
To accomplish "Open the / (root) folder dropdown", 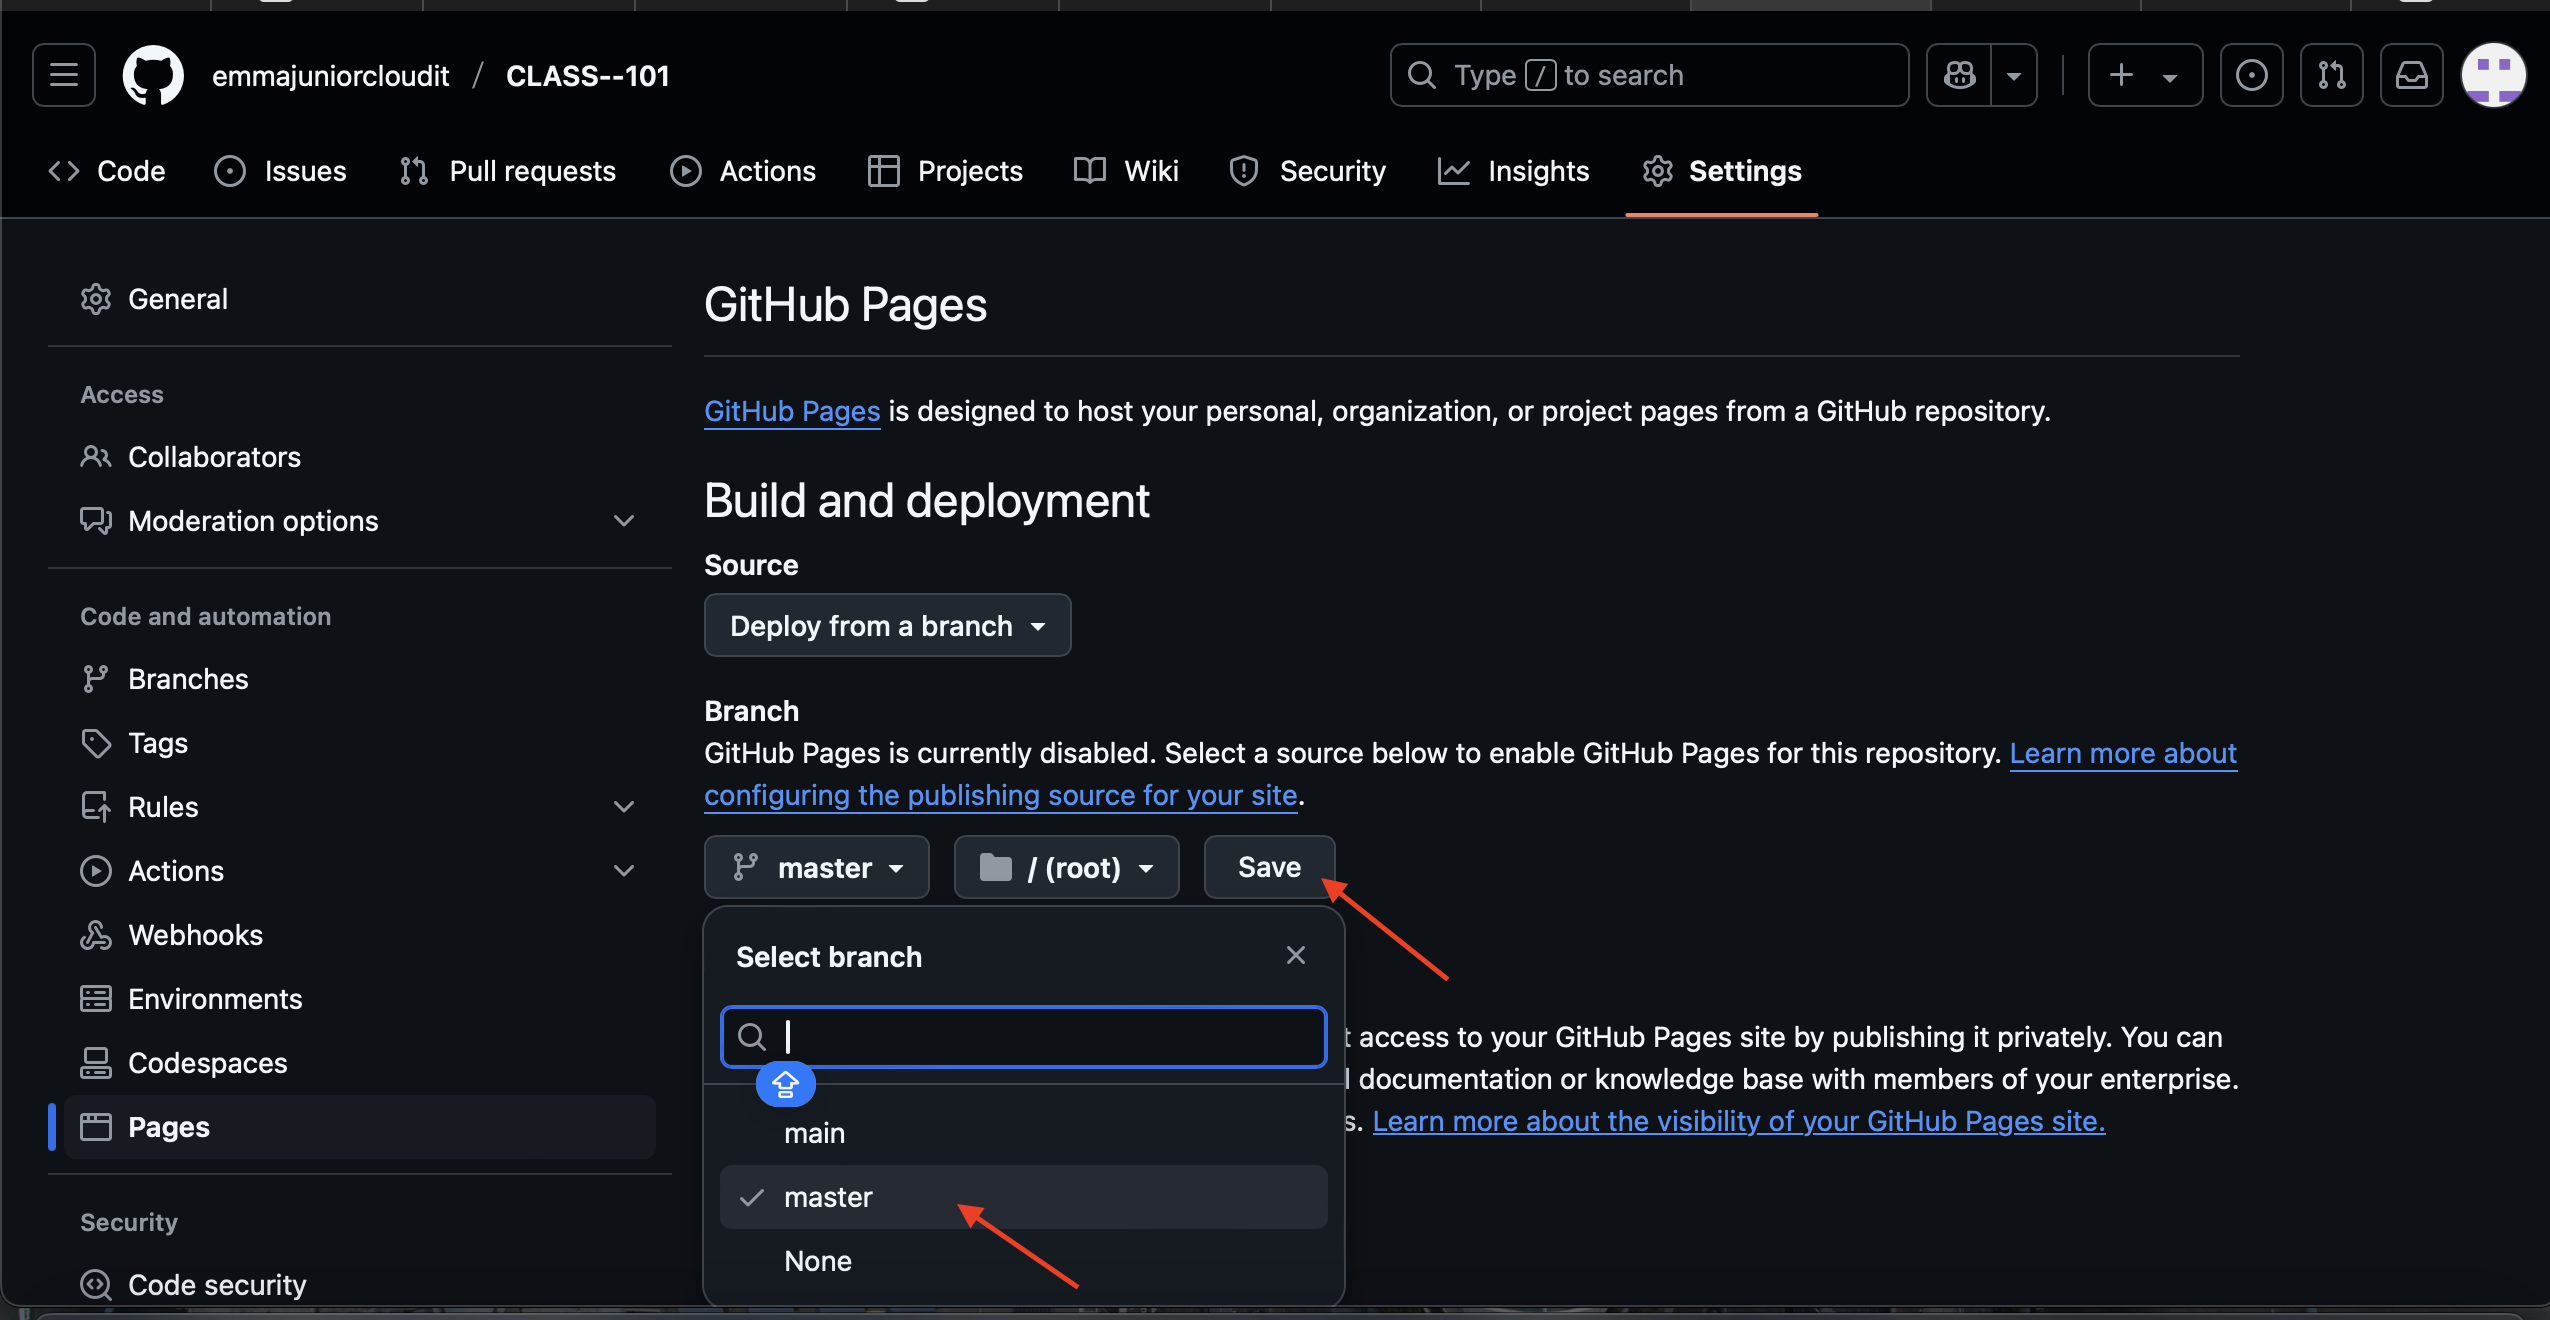I will (1066, 867).
